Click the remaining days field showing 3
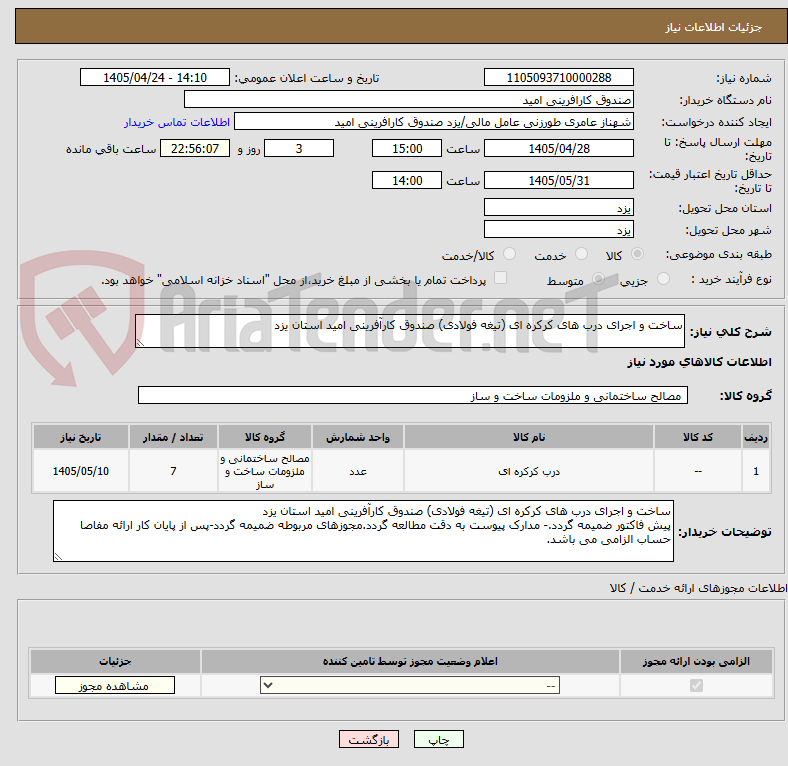Viewport: 788px width, 766px height. pyautogui.click(x=299, y=149)
